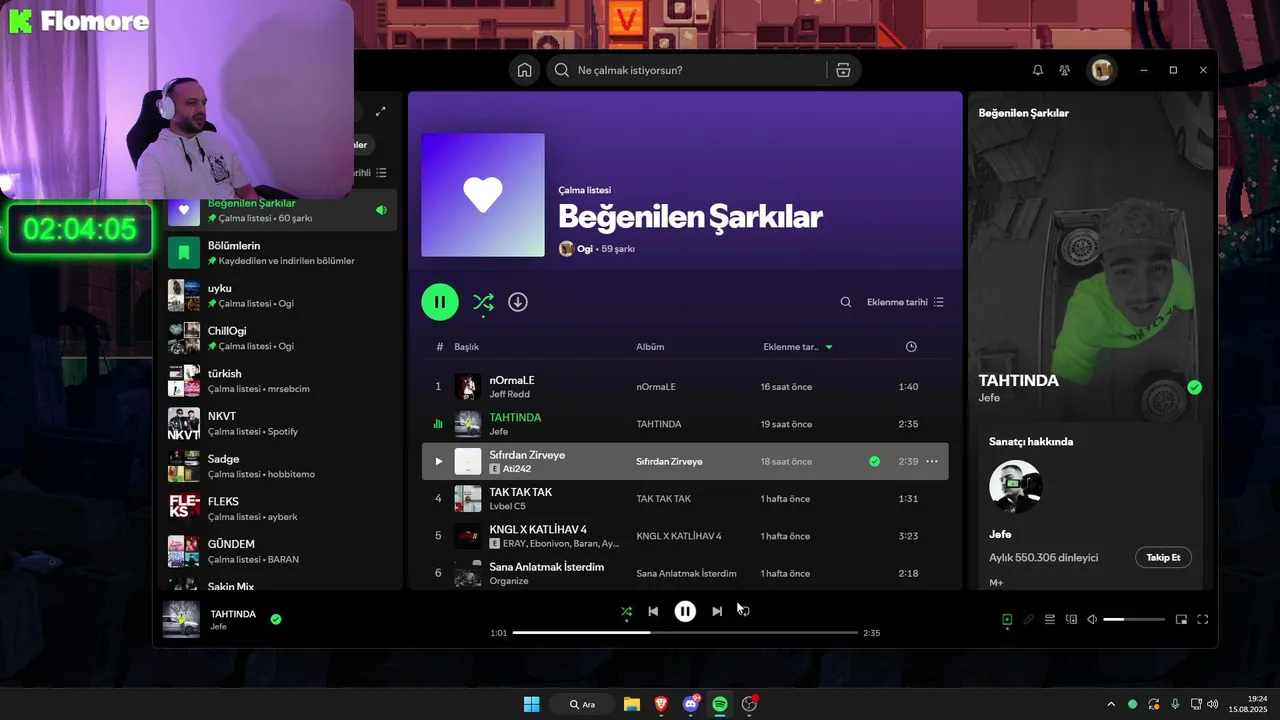The image size is (1280, 720).
Task: Skip to previous track
Action: (x=653, y=611)
